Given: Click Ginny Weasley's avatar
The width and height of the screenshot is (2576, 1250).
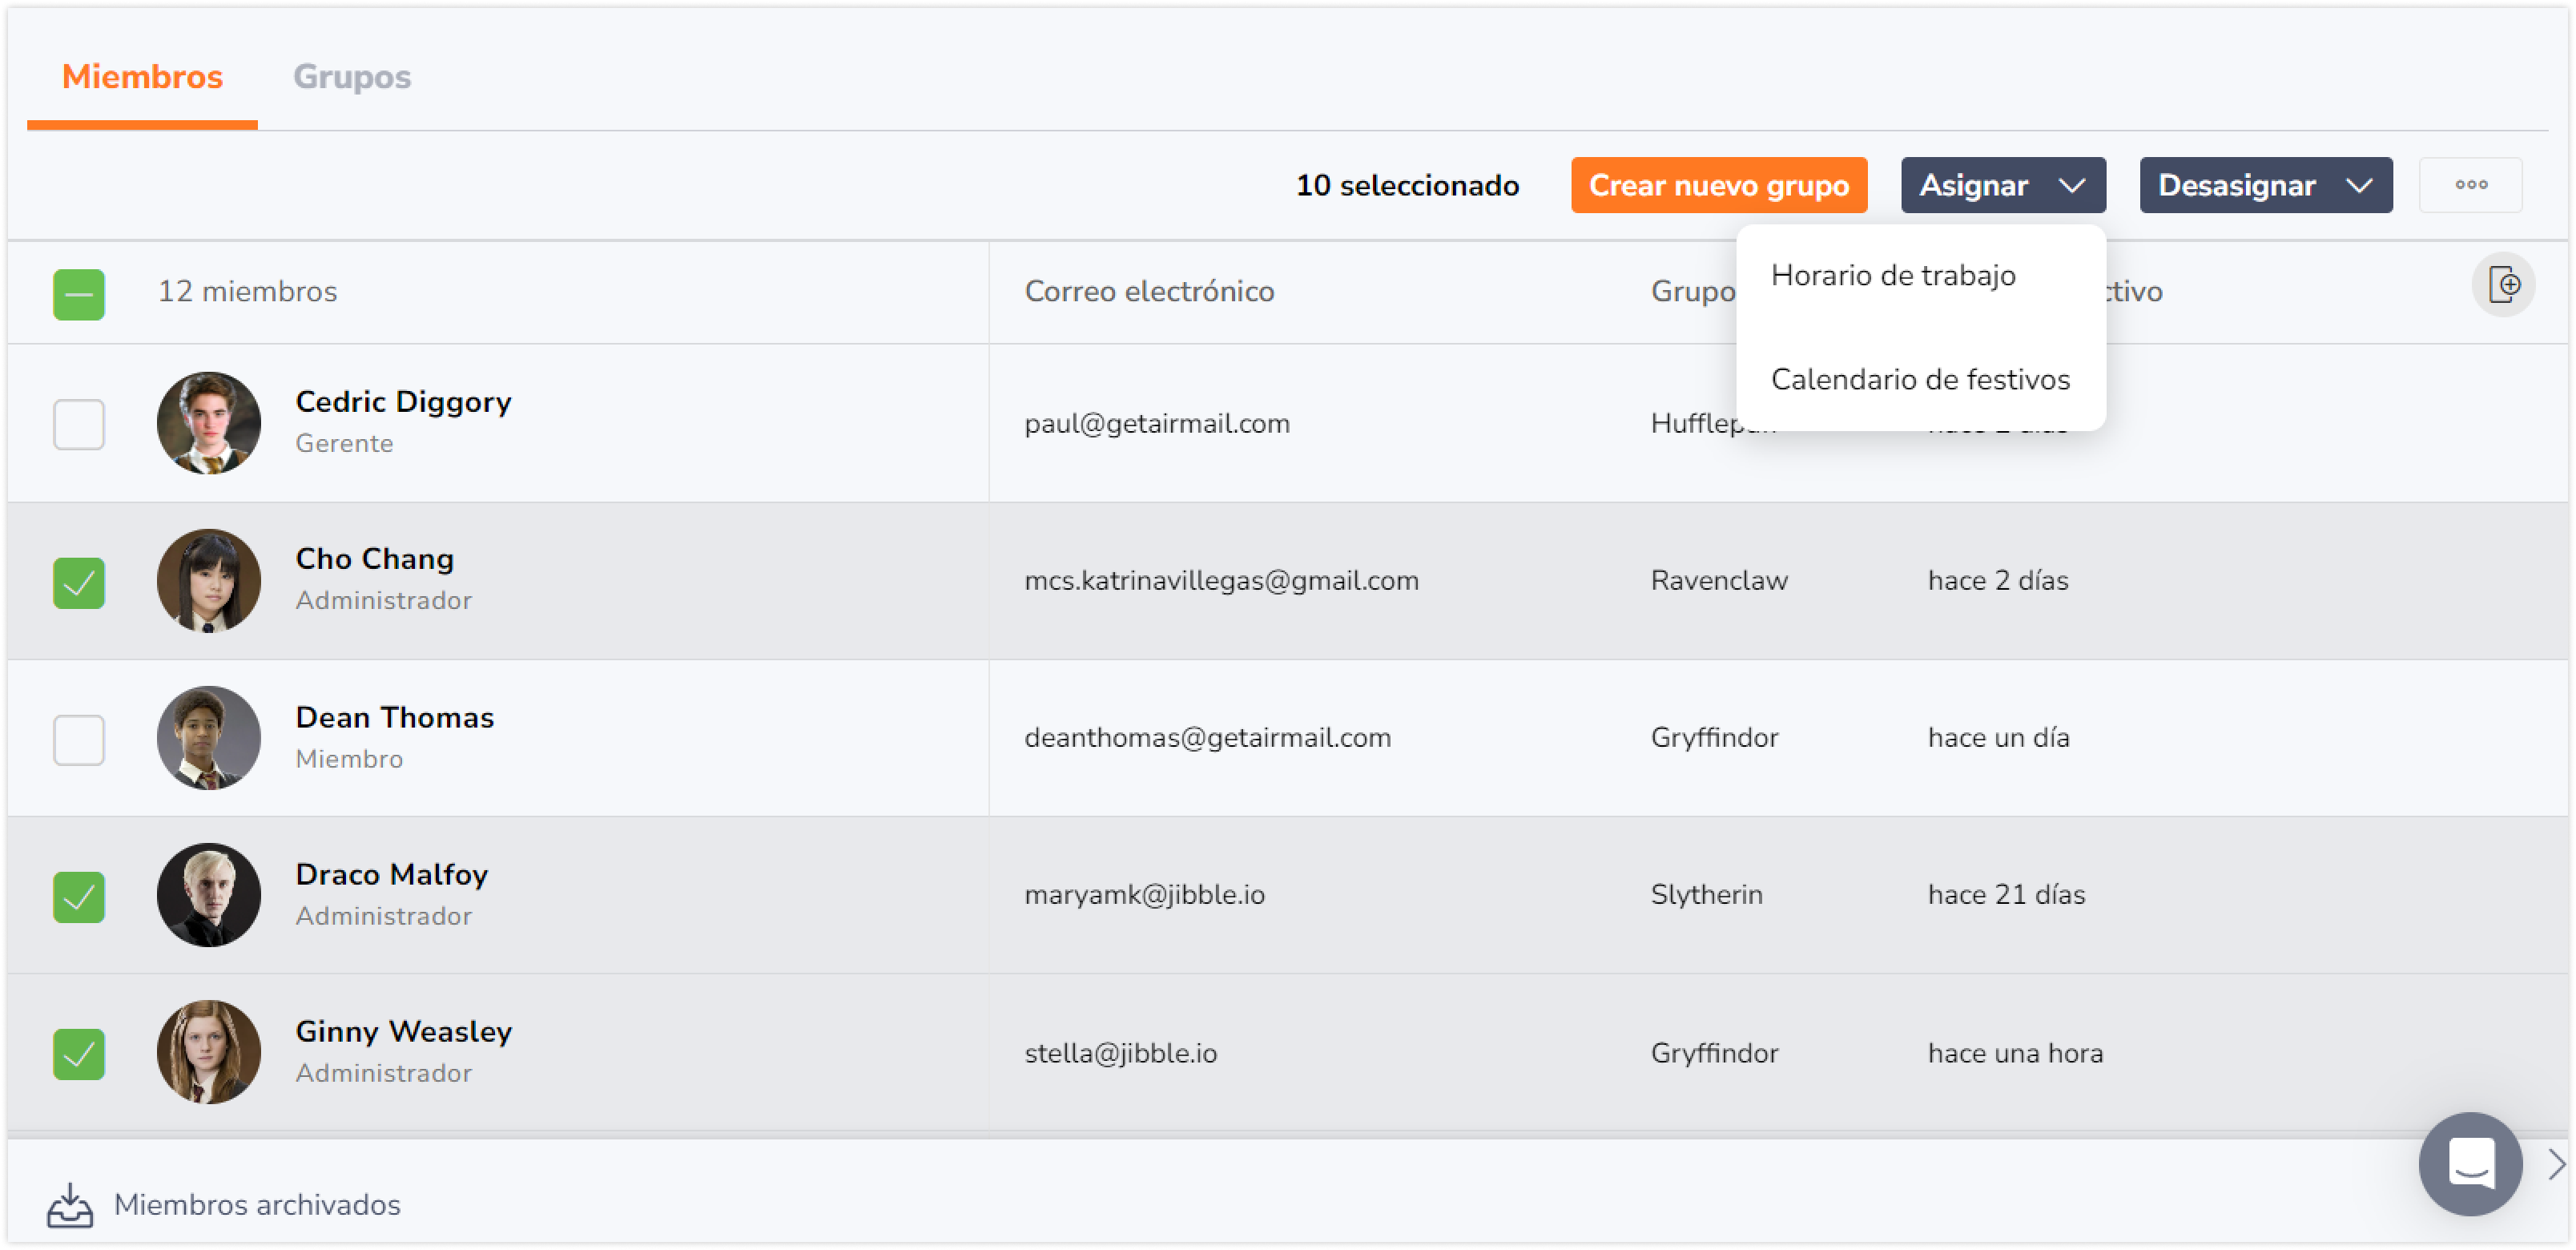Looking at the screenshot, I should coord(209,1052).
